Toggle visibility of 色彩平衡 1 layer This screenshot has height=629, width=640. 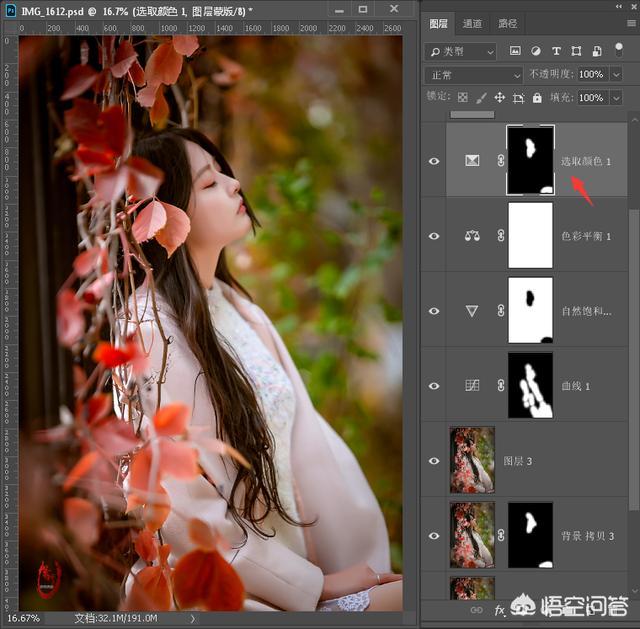[x=434, y=236]
